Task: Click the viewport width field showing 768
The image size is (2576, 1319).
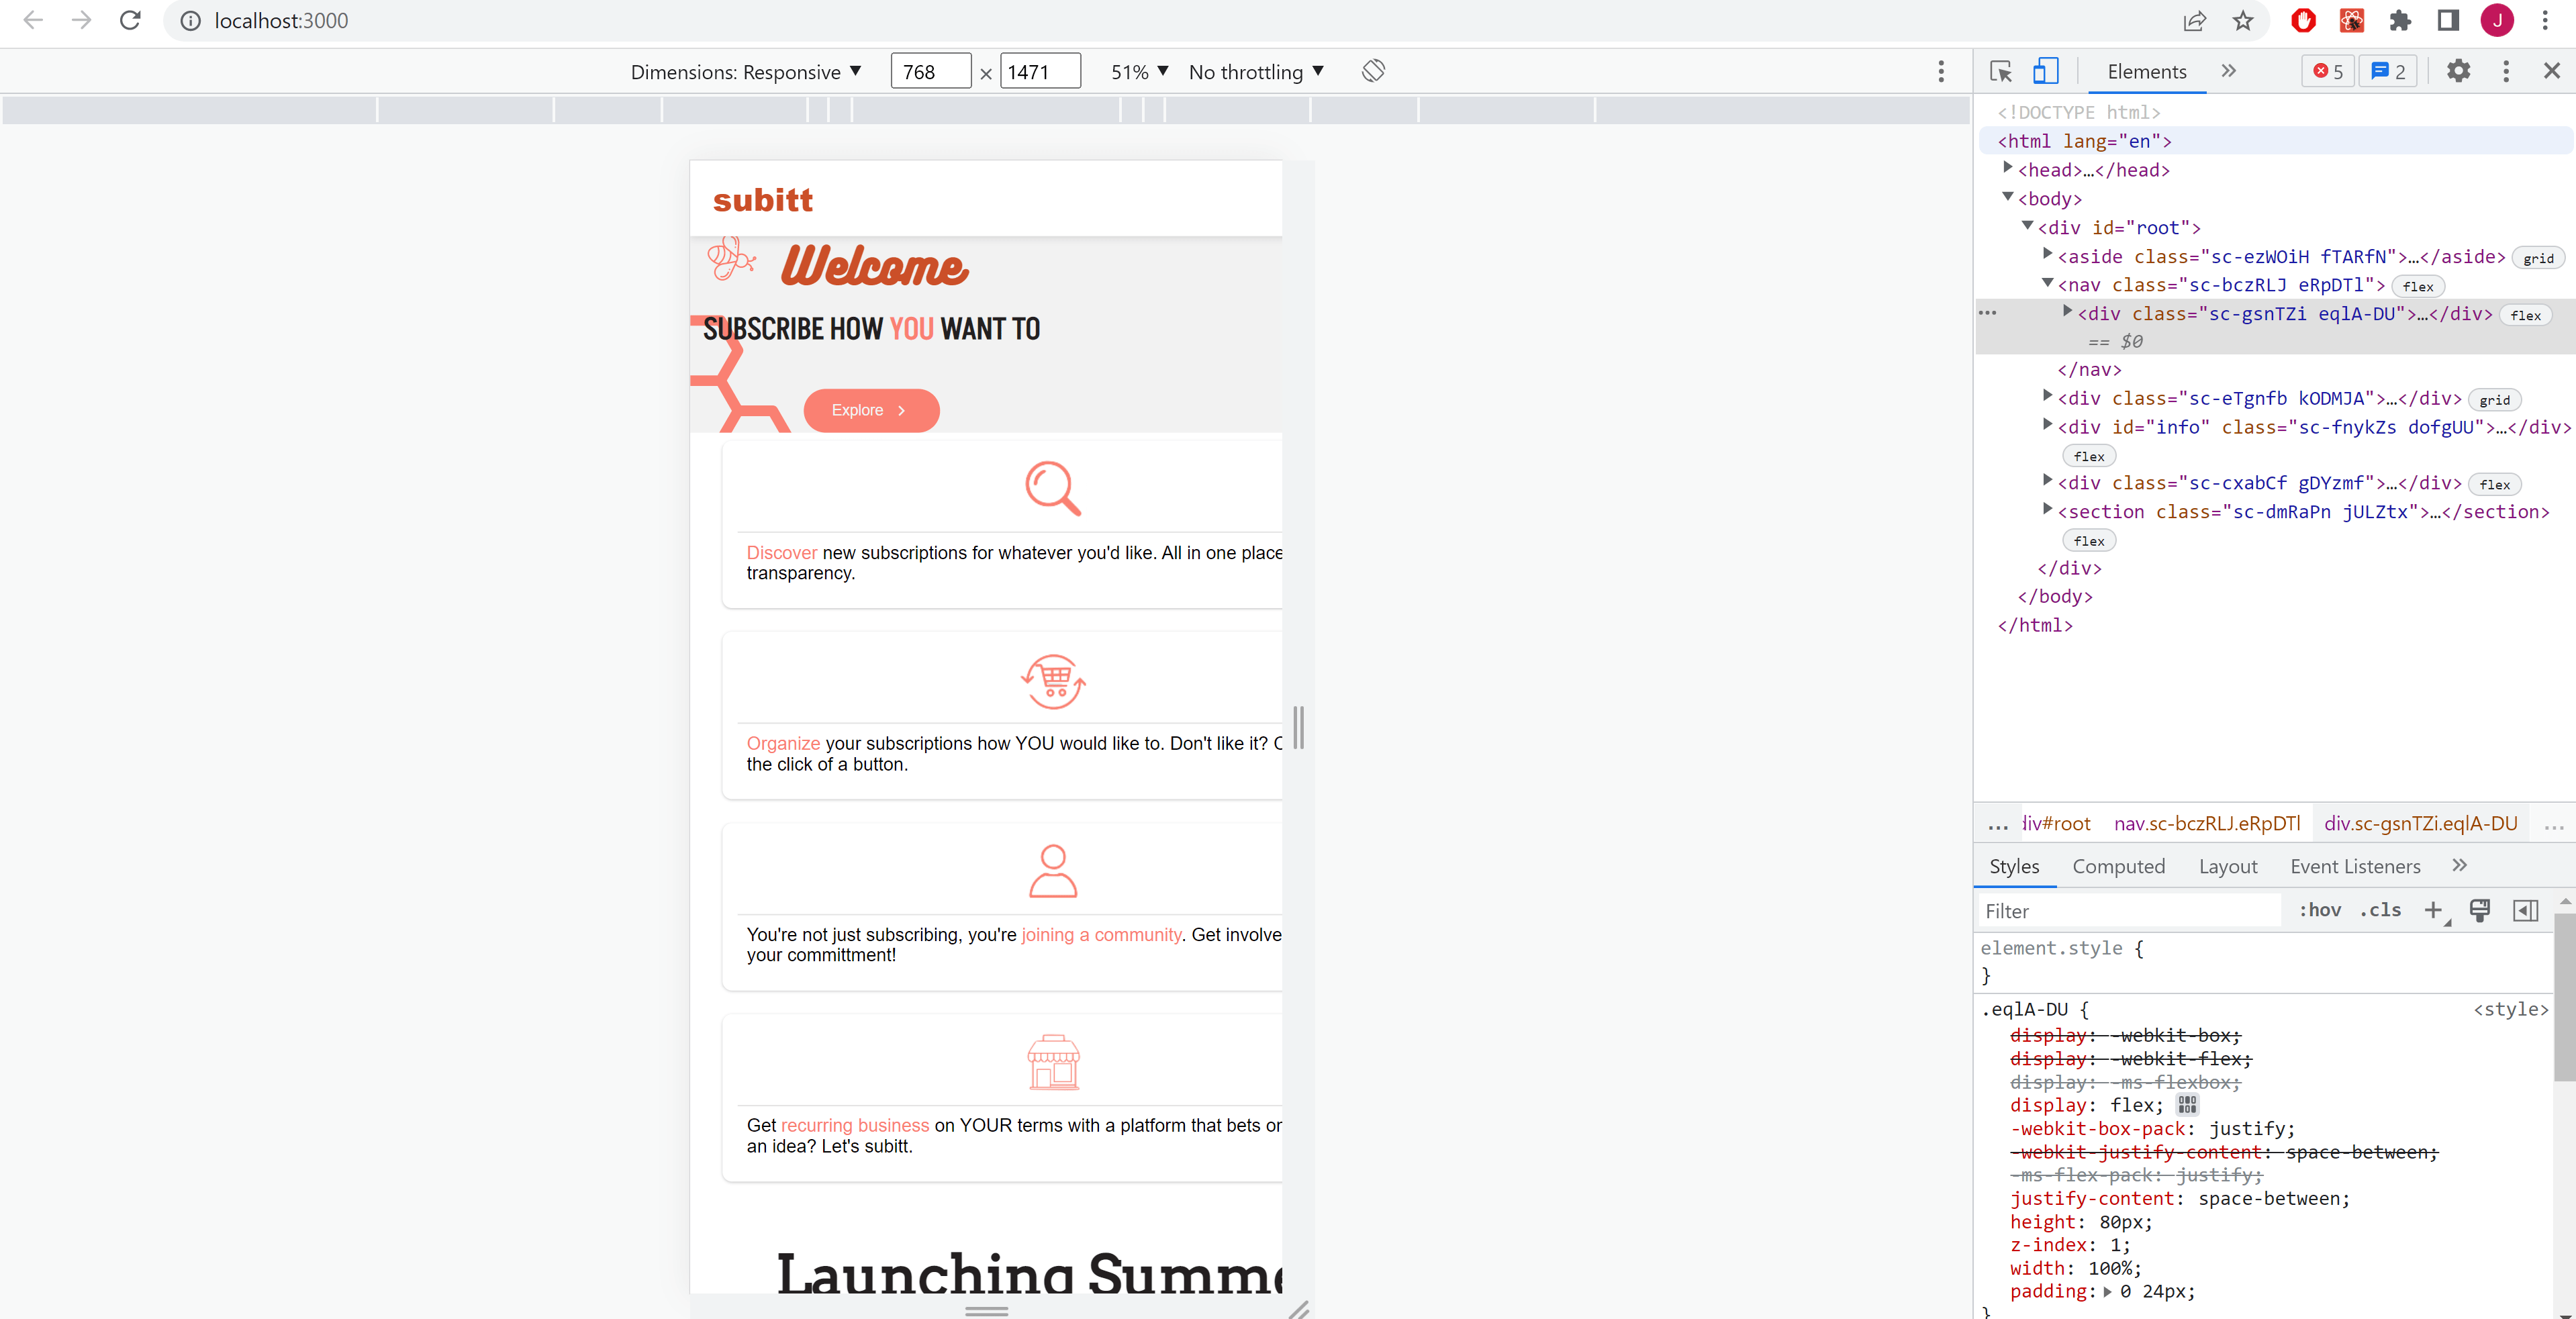Action: coord(929,70)
